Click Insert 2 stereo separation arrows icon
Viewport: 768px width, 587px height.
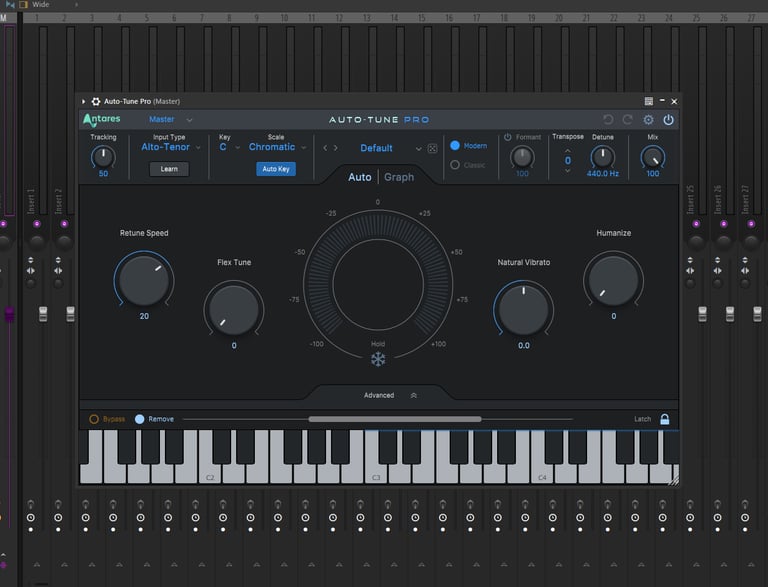coord(58,270)
